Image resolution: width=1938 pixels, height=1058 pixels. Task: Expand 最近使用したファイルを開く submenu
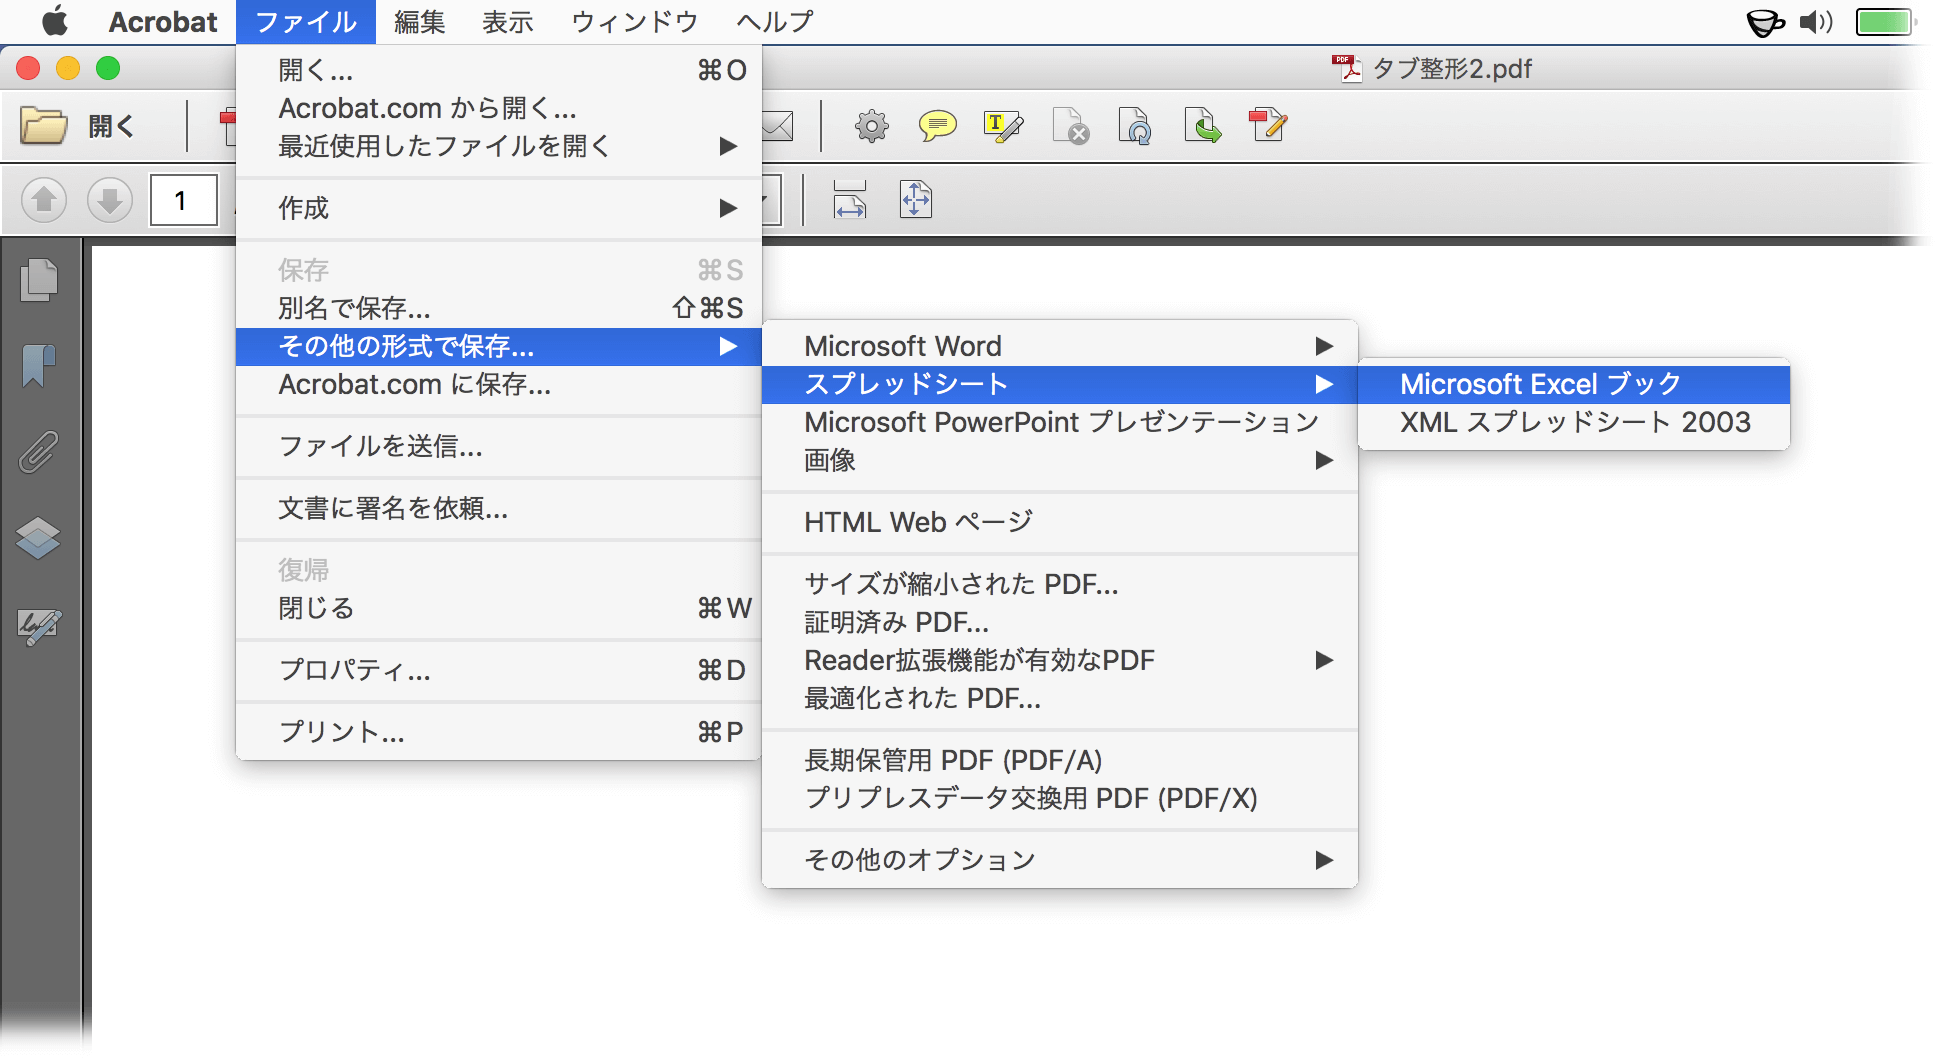[498, 146]
